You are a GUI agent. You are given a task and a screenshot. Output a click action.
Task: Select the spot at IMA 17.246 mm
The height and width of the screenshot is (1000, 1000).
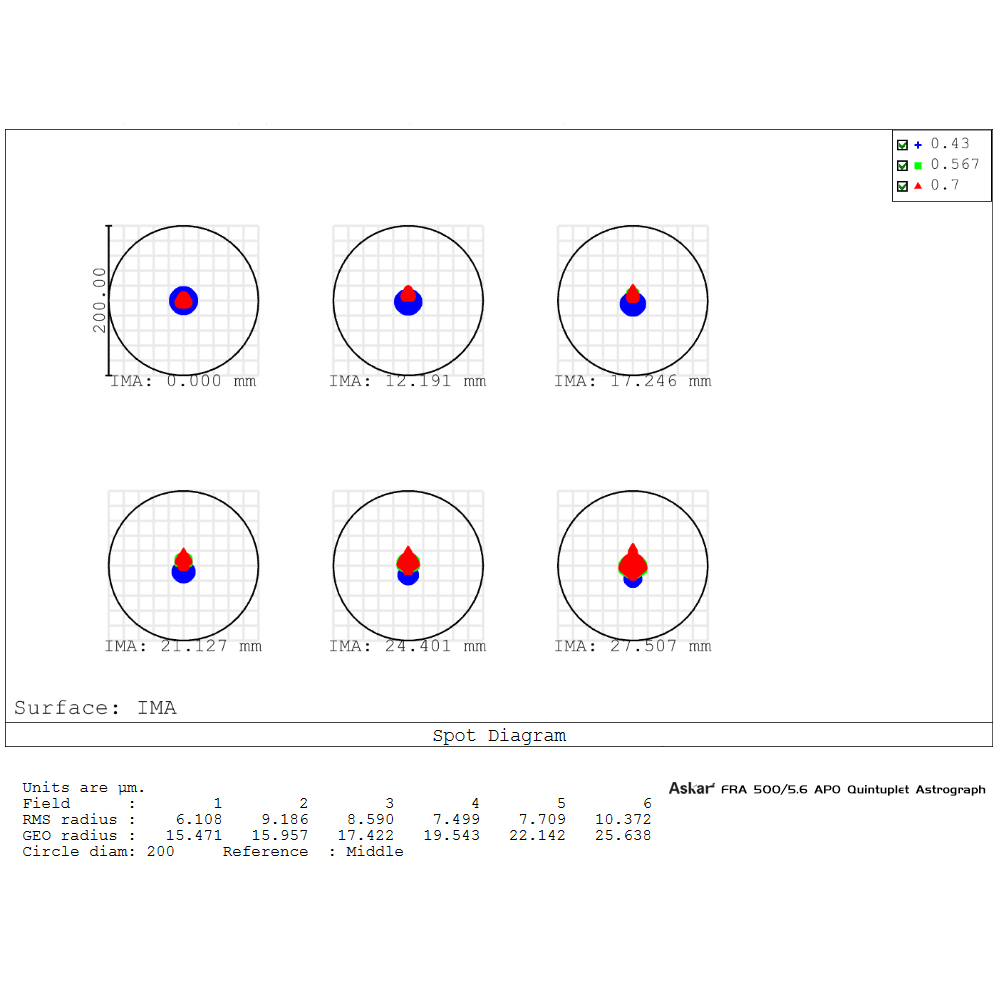tap(632, 300)
